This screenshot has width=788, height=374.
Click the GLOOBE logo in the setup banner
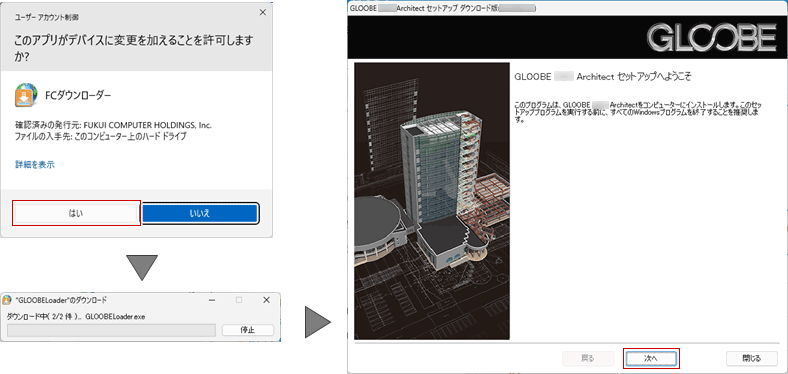[x=712, y=38]
